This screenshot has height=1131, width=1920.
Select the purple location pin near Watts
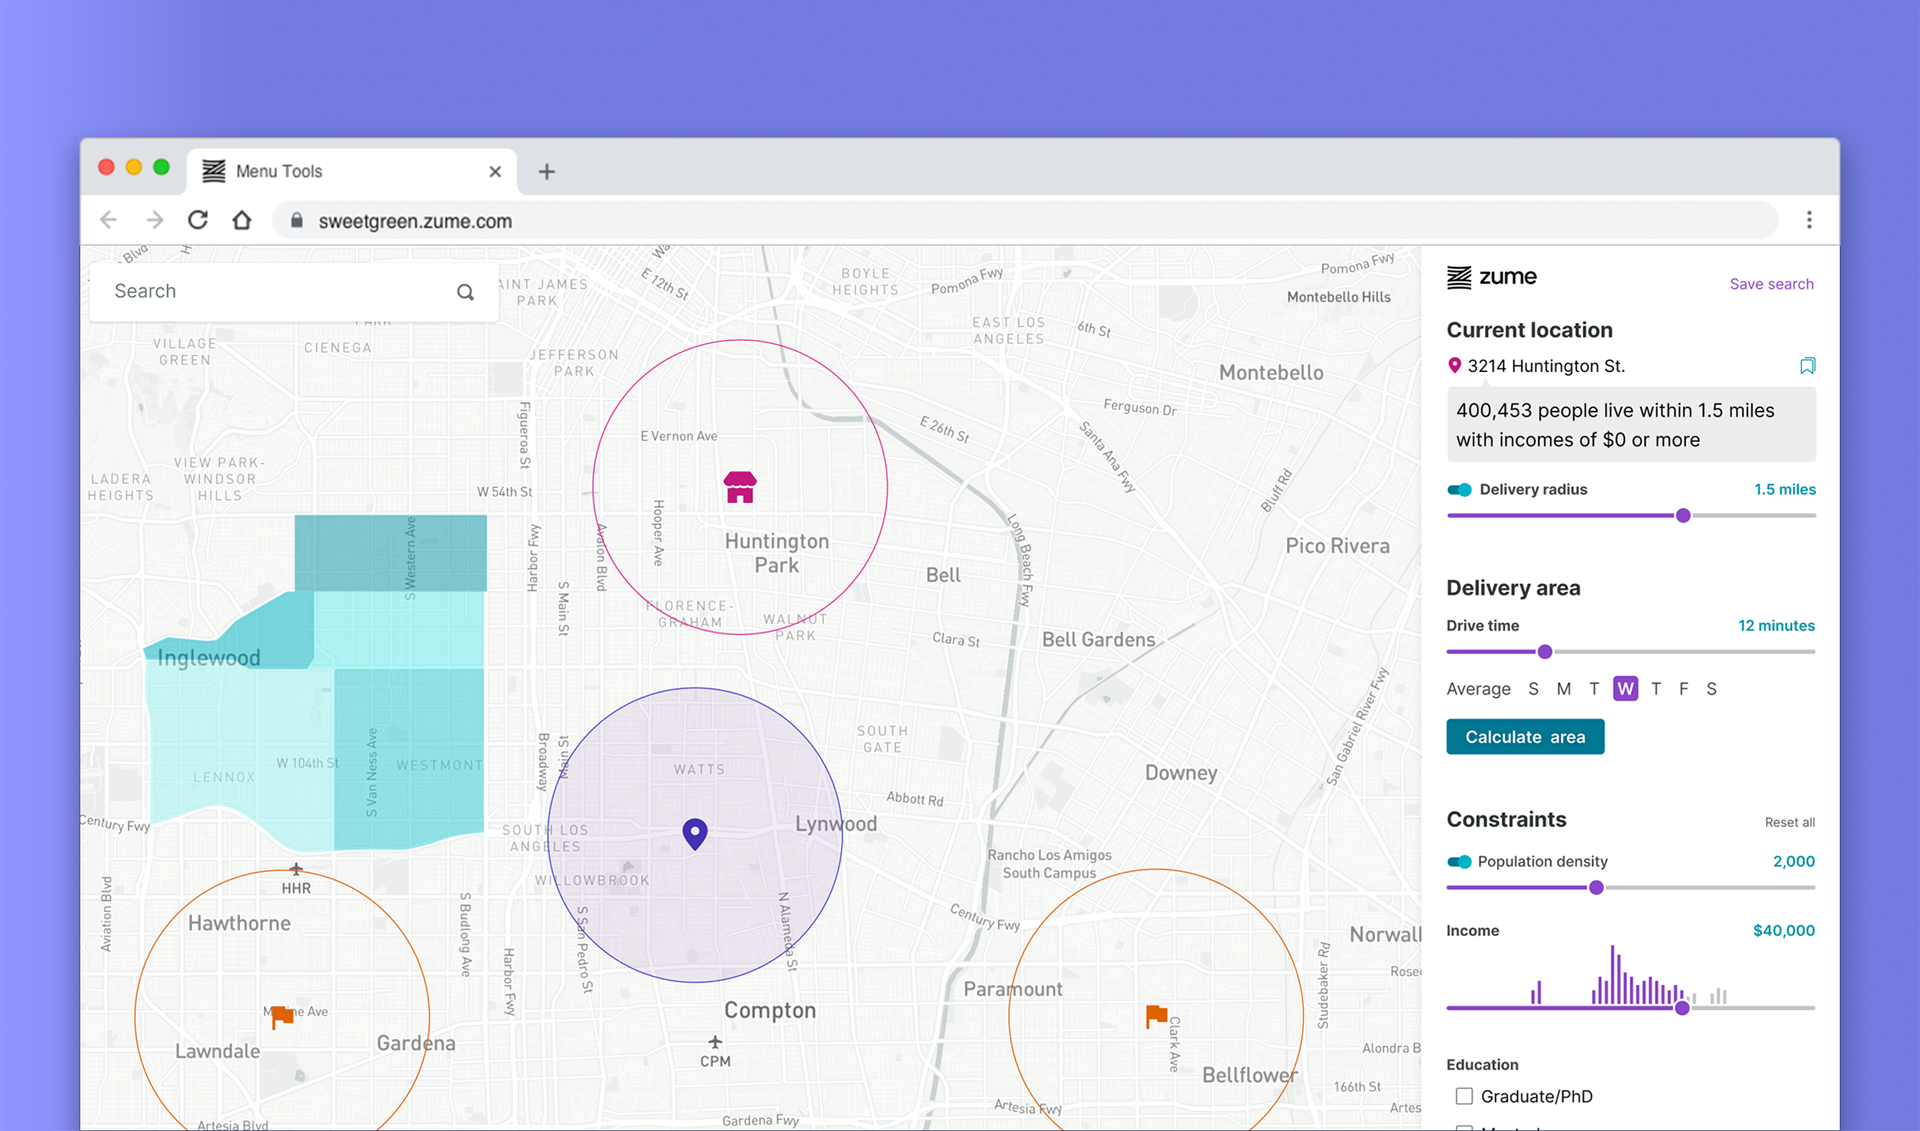tap(695, 833)
